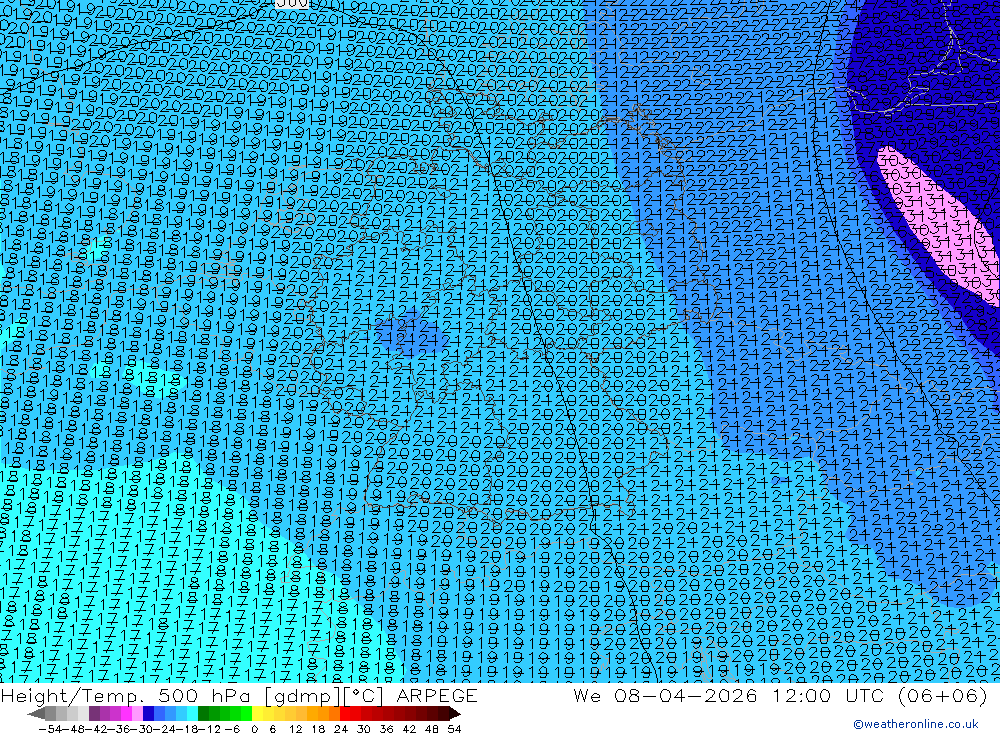The width and height of the screenshot is (1000, 733).
Task: Click the '0' value on legend scale
Action: pos(254,729)
